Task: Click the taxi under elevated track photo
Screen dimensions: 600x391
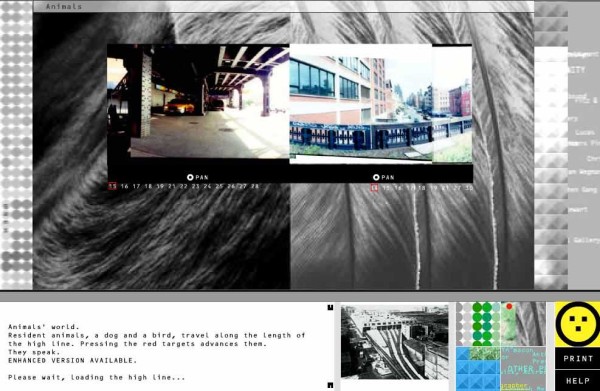Action: tap(198, 101)
